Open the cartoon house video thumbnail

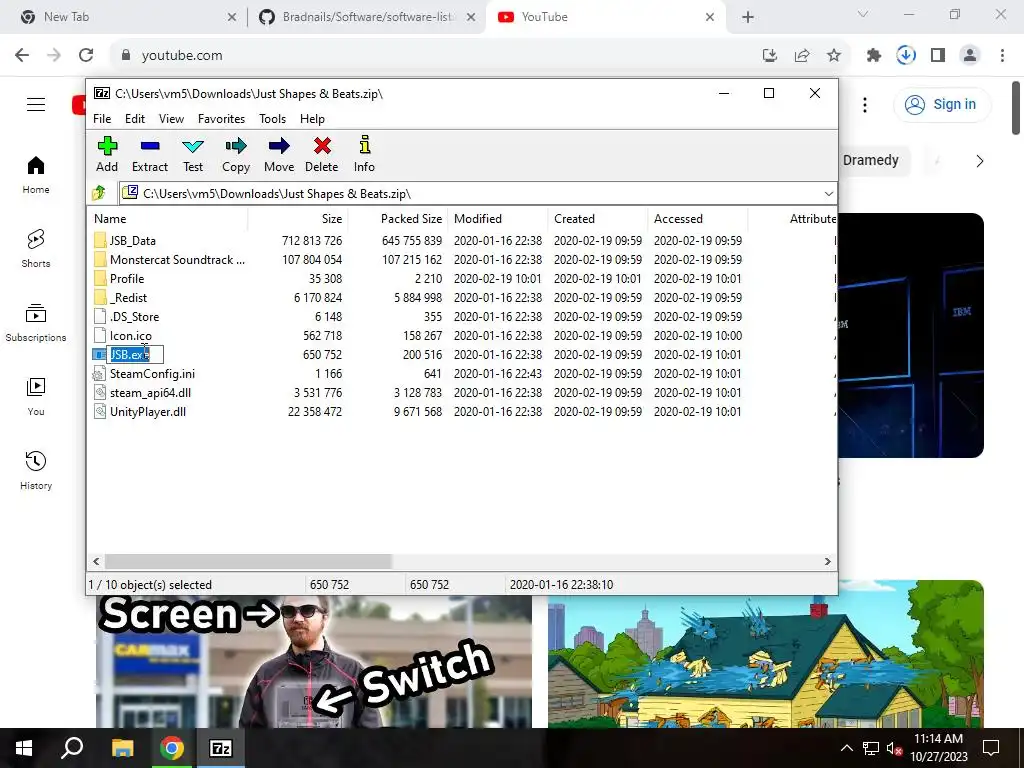click(765, 654)
